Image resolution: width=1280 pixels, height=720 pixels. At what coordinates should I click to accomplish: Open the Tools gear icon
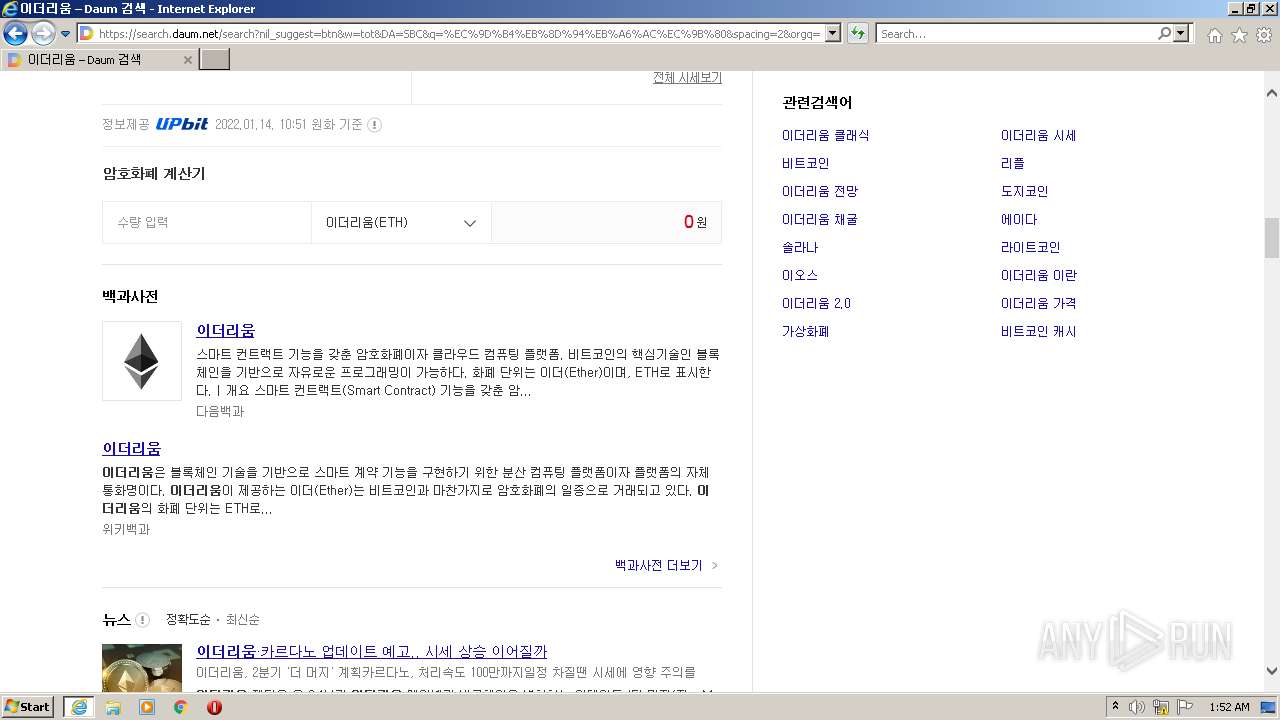[1264, 35]
